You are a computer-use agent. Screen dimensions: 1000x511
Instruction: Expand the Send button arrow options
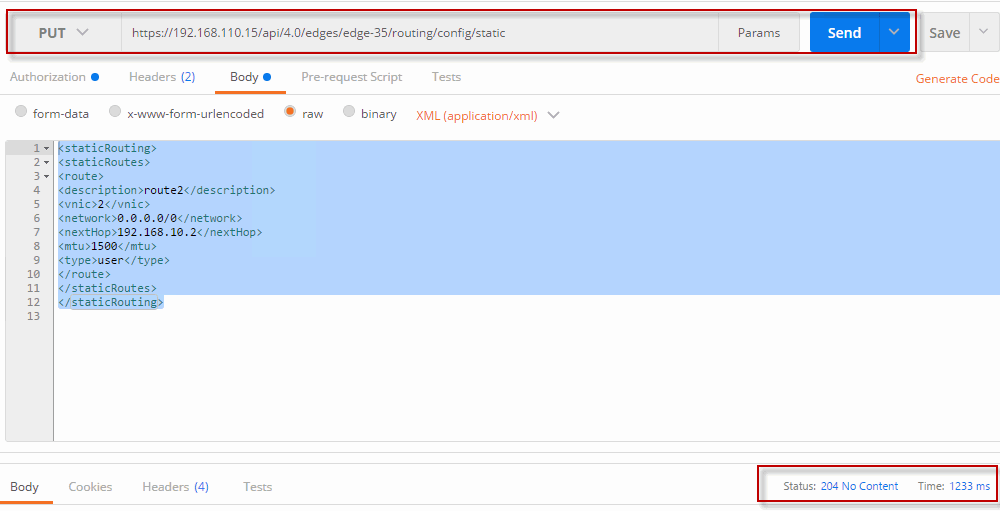[x=894, y=33]
